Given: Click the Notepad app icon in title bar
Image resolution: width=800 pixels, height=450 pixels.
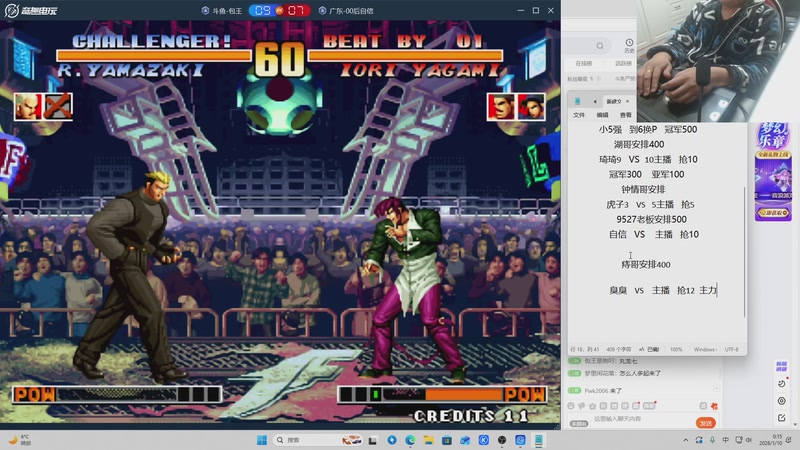Looking at the screenshot, I should coord(578,101).
